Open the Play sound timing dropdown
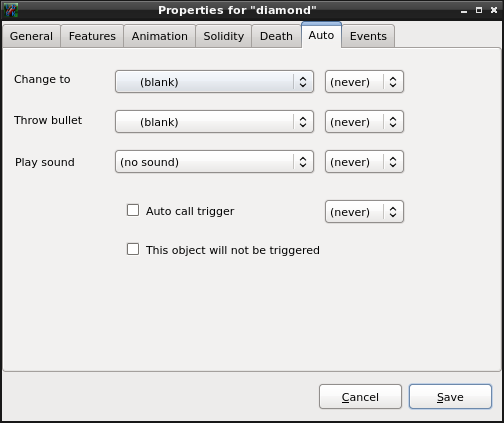The width and height of the screenshot is (504, 423). [364, 162]
